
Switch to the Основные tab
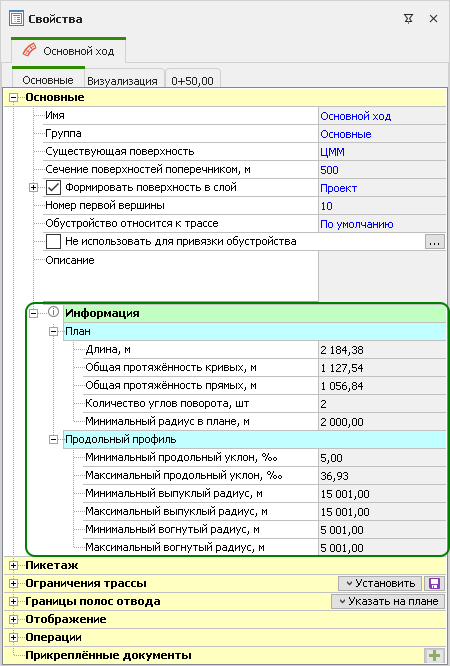pyautogui.click(x=48, y=79)
